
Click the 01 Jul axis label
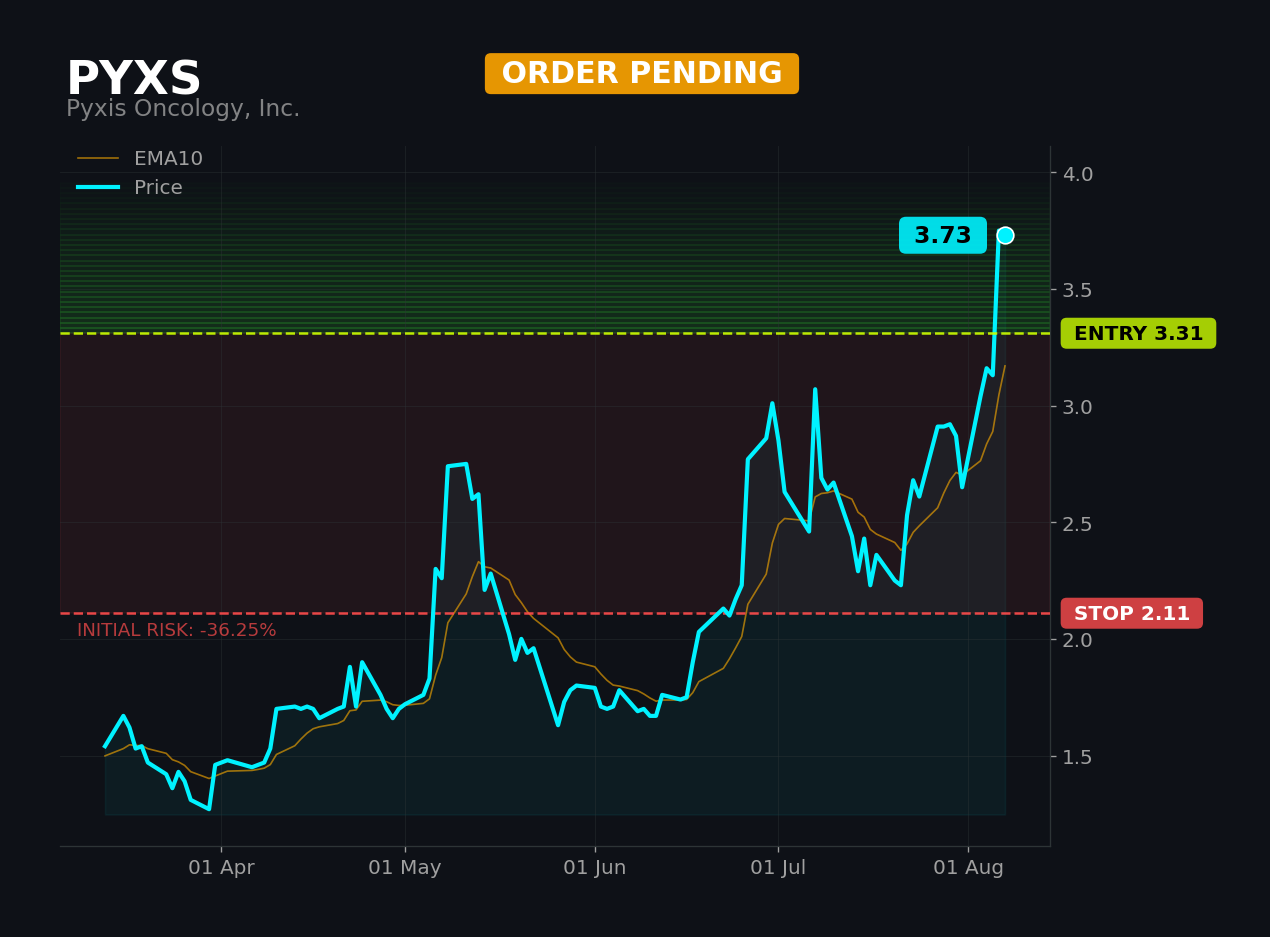click(x=778, y=868)
